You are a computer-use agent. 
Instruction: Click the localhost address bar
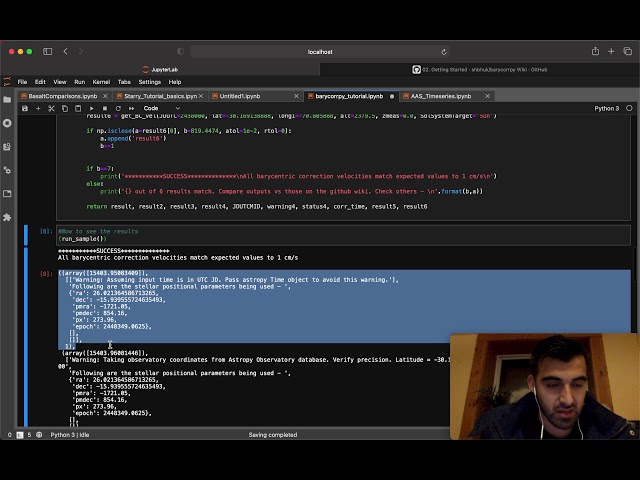[x=320, y=51]
